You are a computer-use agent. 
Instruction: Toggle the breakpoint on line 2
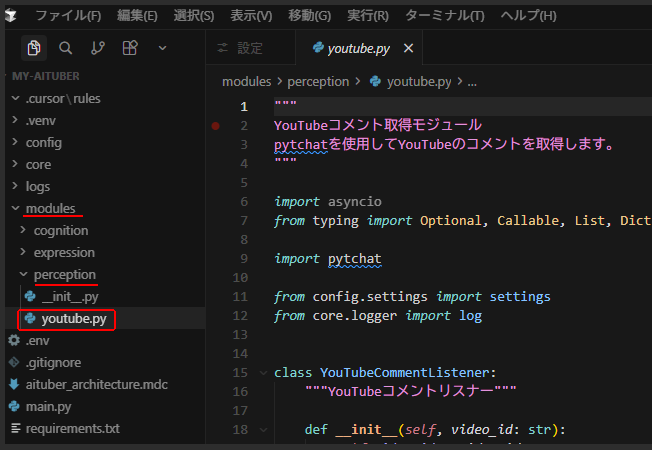[215, 126]
